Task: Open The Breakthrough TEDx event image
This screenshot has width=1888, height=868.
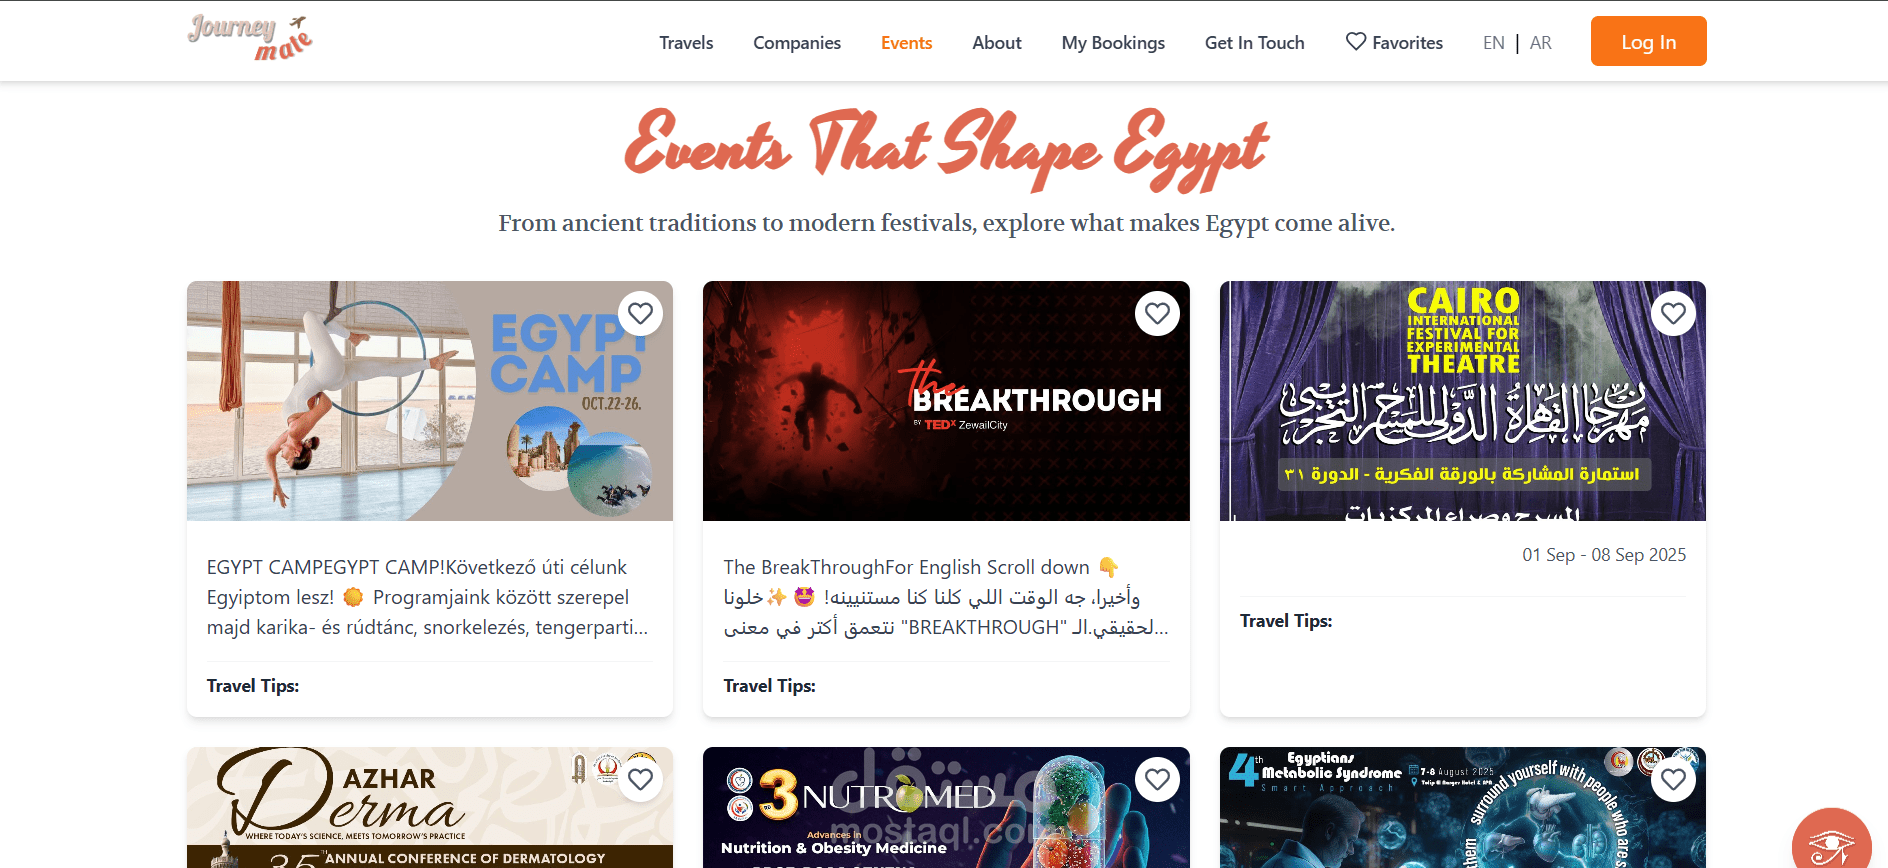Action: click(946, 401)
